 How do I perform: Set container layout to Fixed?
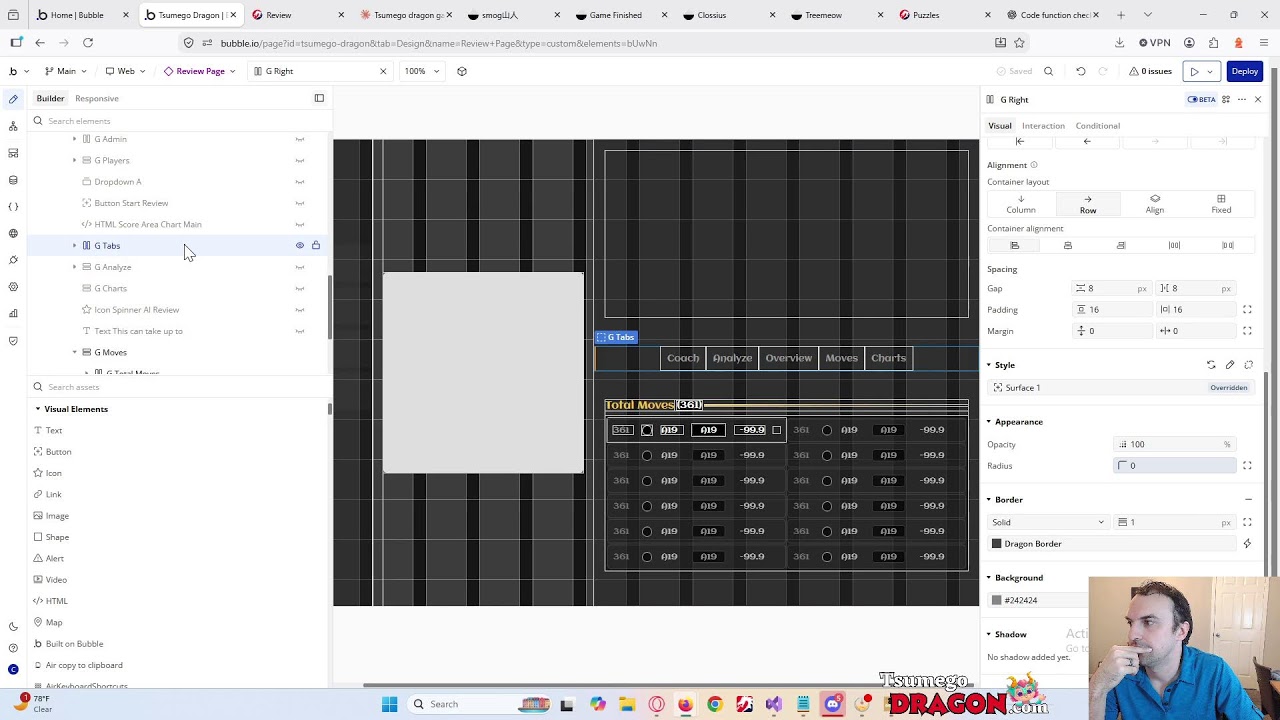coord(1221,204)
